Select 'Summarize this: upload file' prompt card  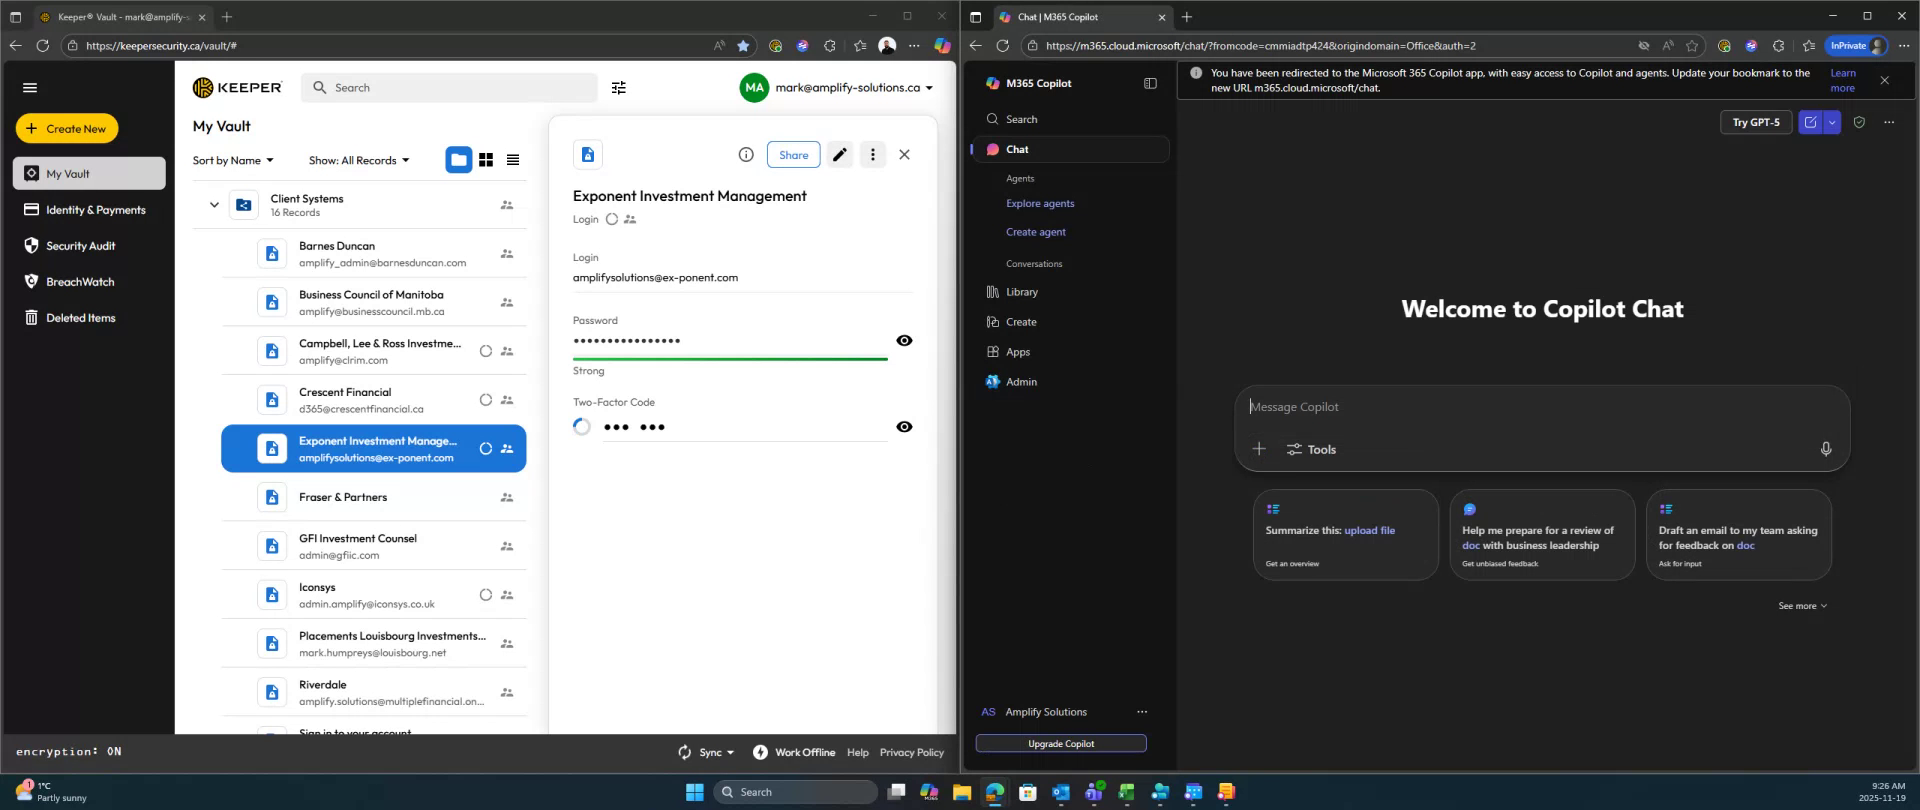[1346, 535]
